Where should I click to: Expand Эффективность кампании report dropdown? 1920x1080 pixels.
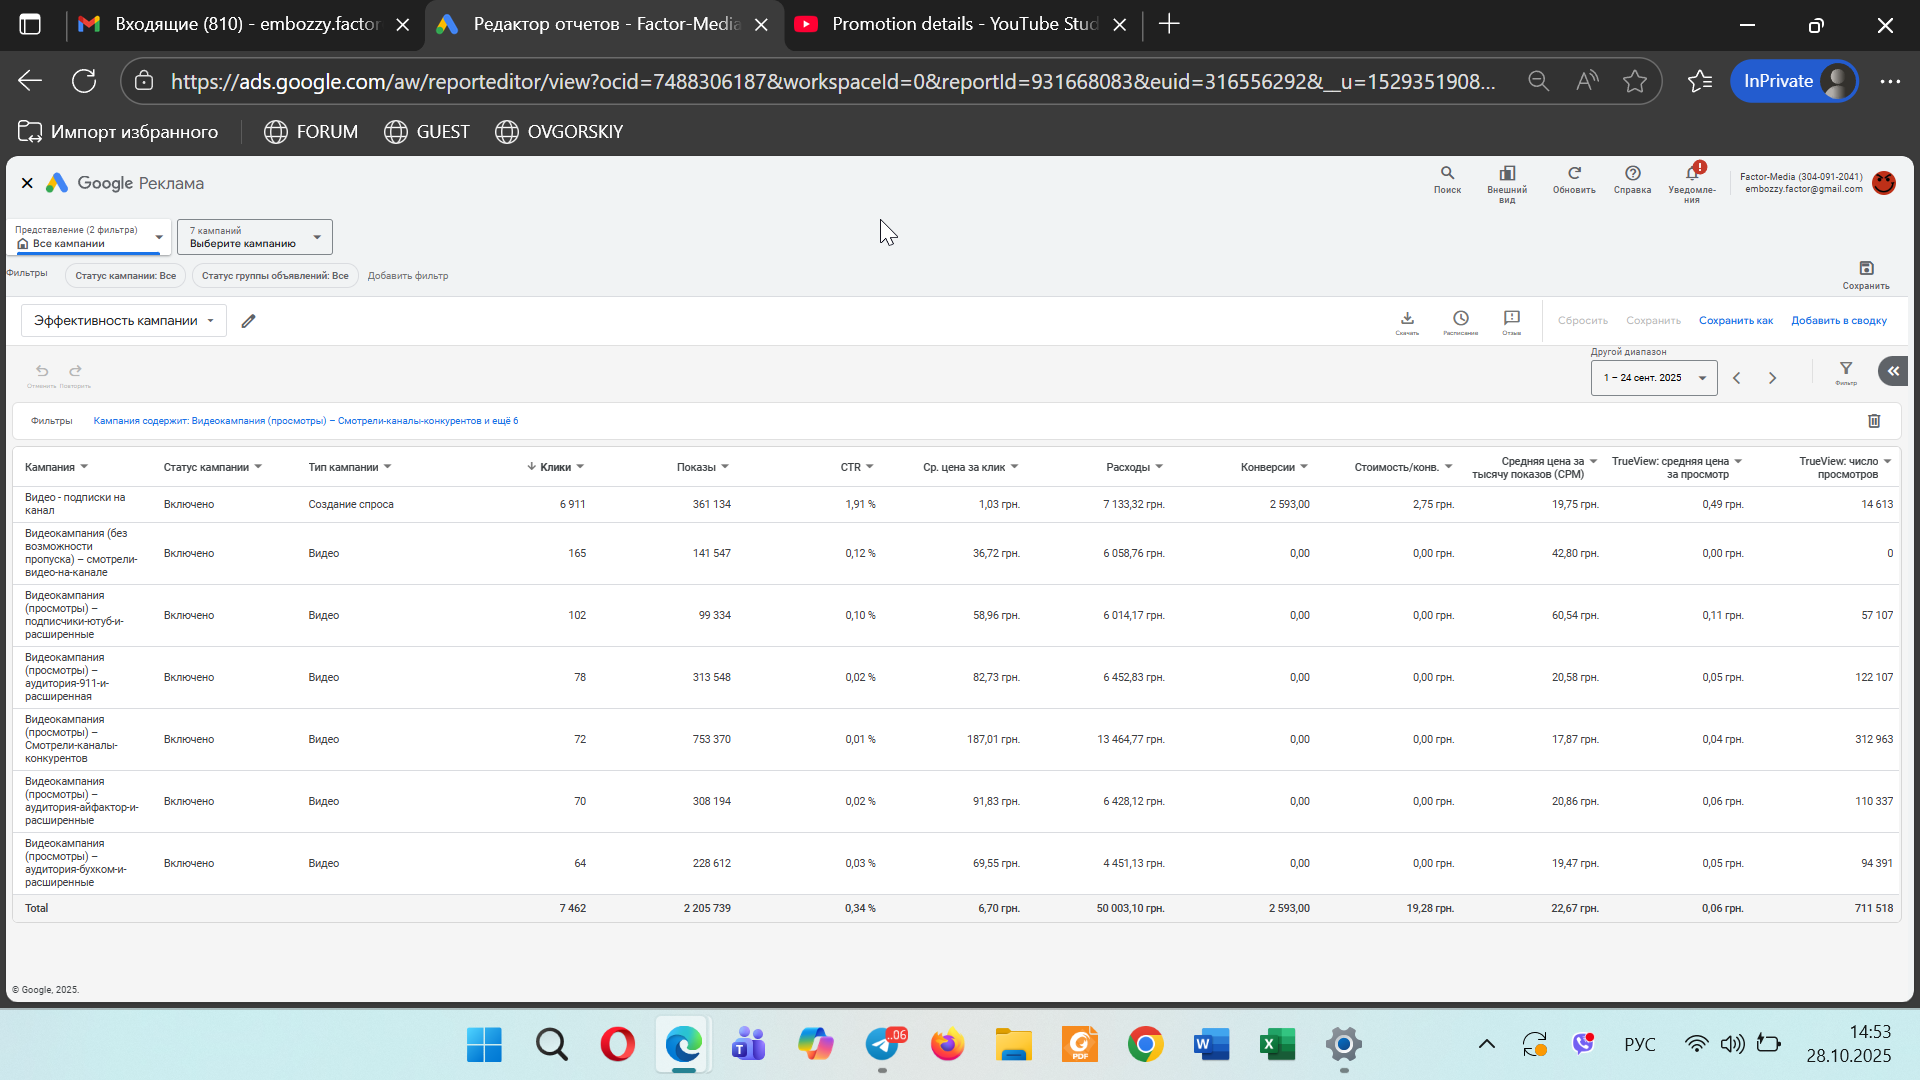pyautogui.click(x=124, y=321)
